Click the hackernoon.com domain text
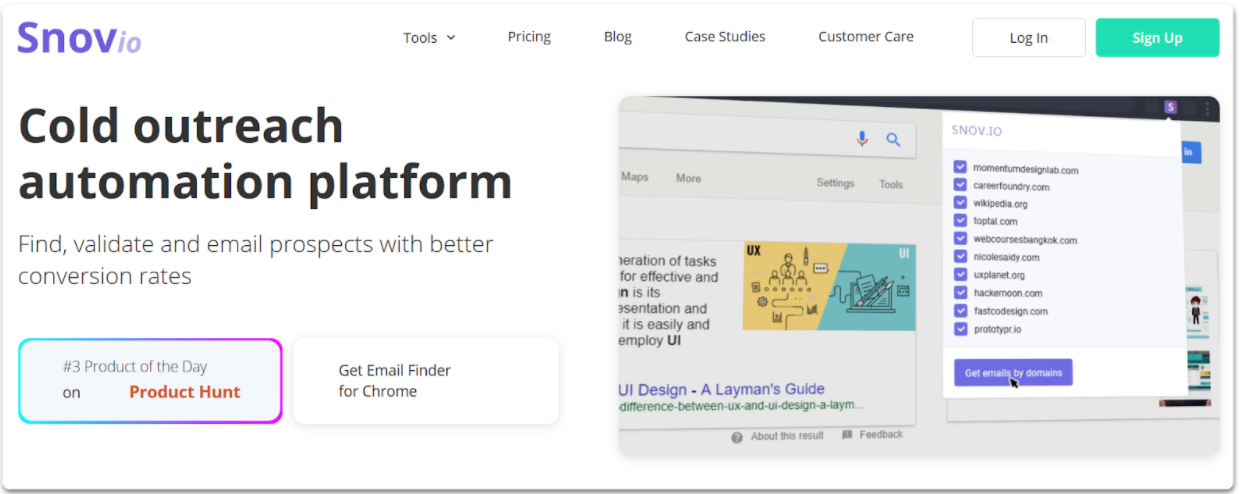The width and height of the screenshot is (1240, 494). pos(1008,293)
